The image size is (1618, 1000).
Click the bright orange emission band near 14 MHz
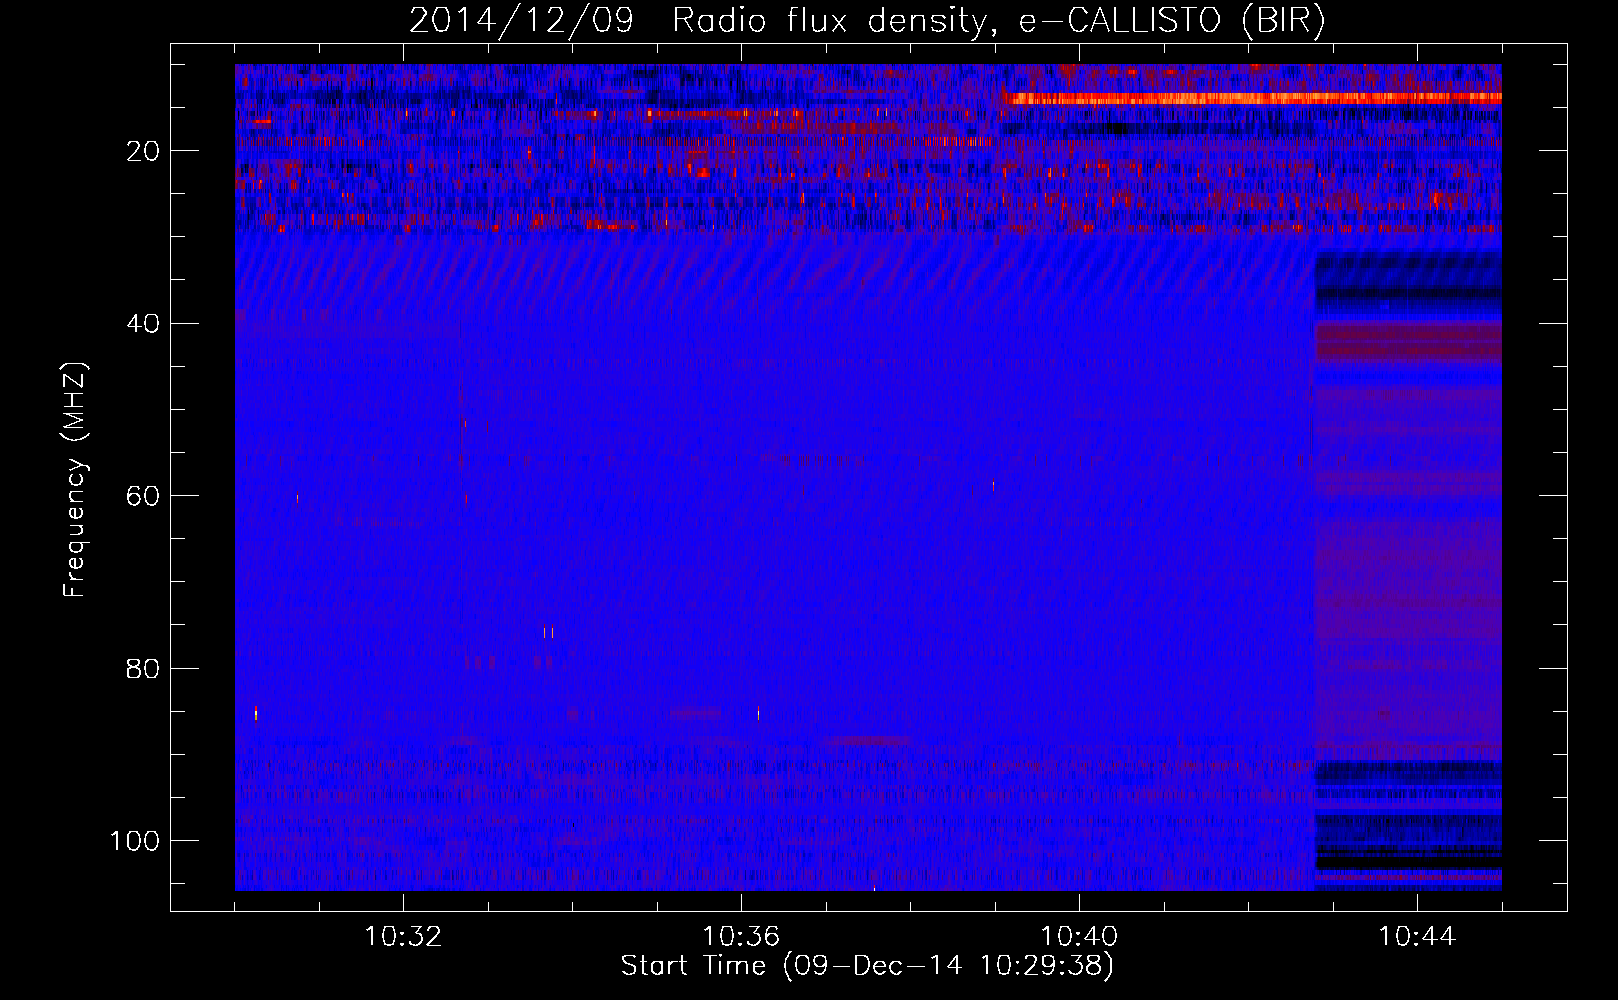1252,98
